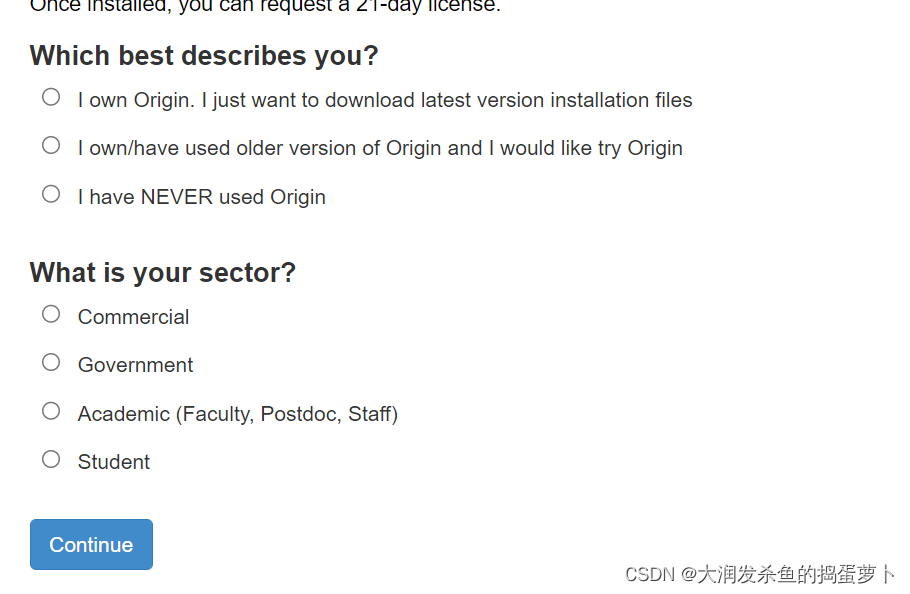Select Academic (Faculty, Postdoc, Staff) option
This screenshot has height=594, width=910.
(51, 410)
